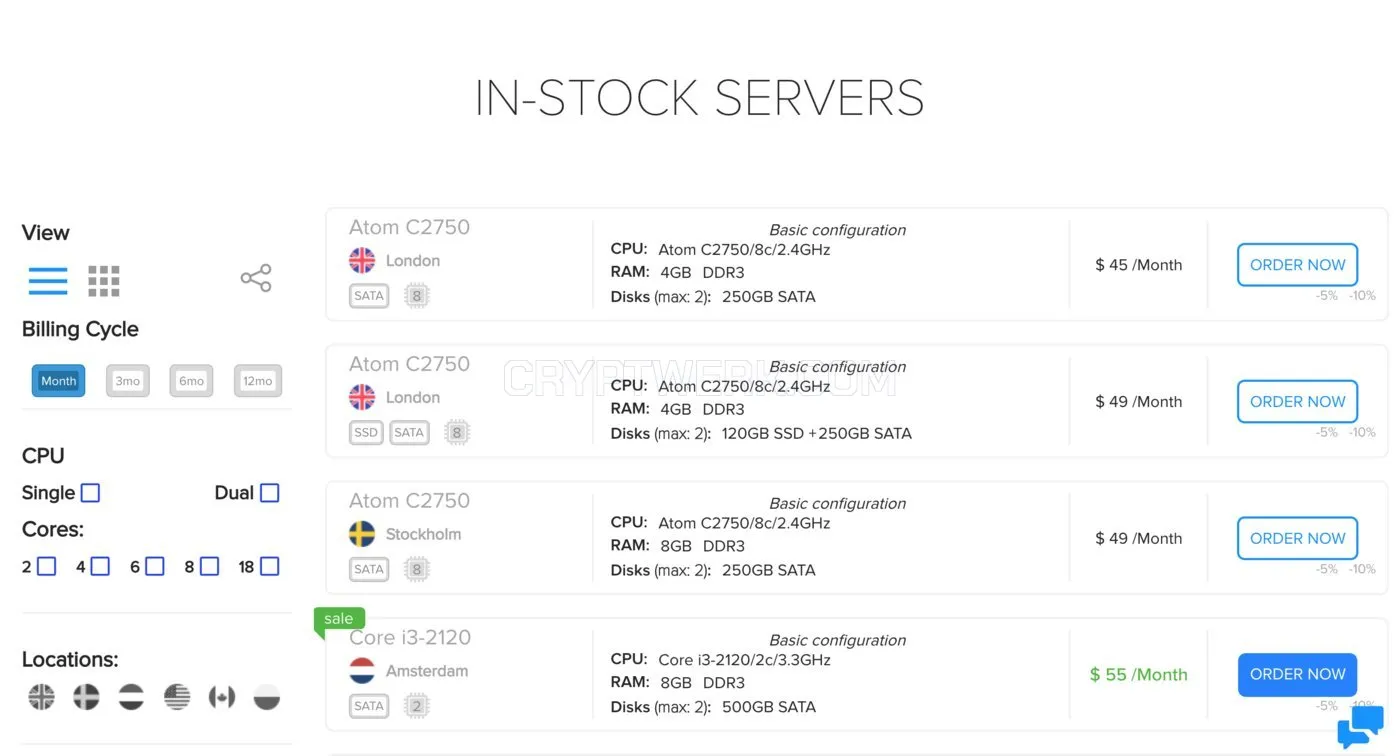
Task: Click the "500GB SATA" disk text
Action: click(x=768, y=707)
